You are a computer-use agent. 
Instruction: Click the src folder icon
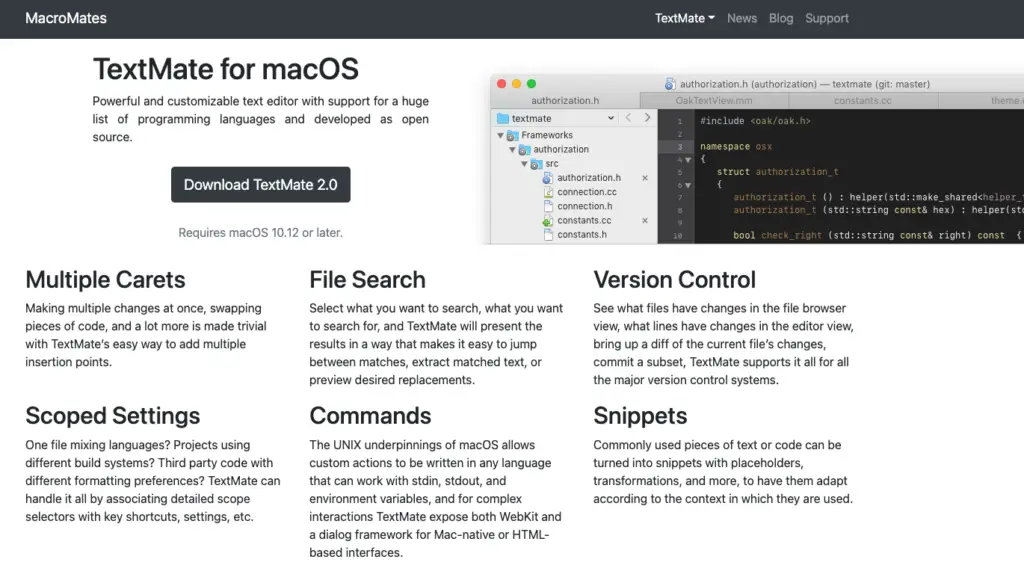coord(536,164)
